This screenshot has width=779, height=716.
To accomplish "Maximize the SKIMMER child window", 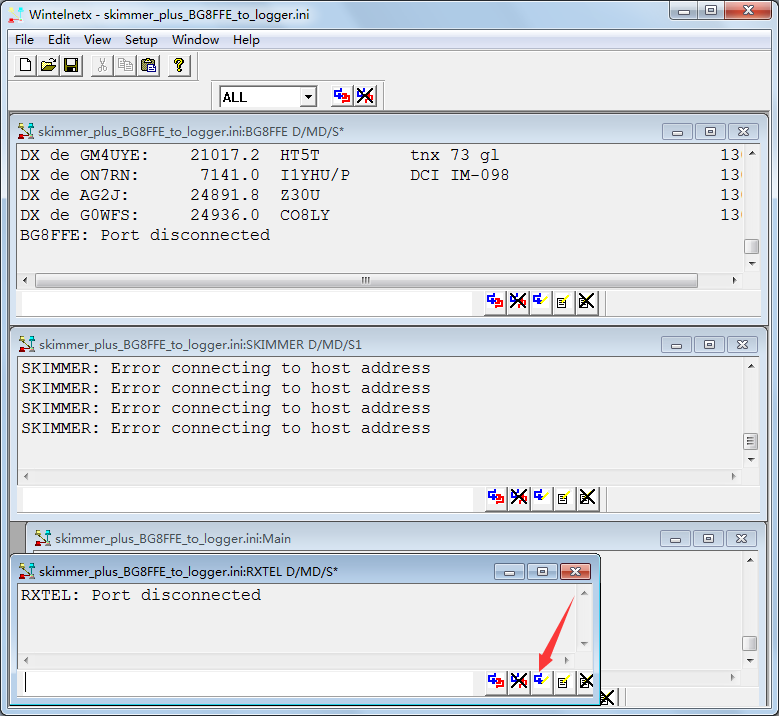I will [x=709, y=344].
